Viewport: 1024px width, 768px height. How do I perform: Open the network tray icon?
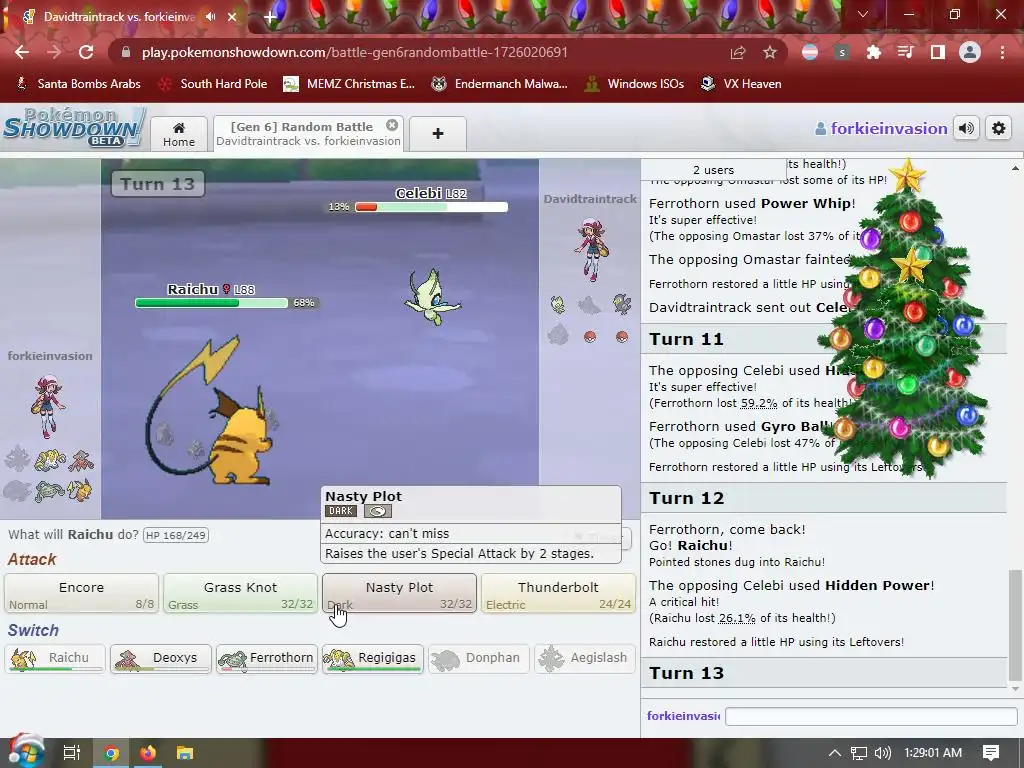[x=859, y=753]
